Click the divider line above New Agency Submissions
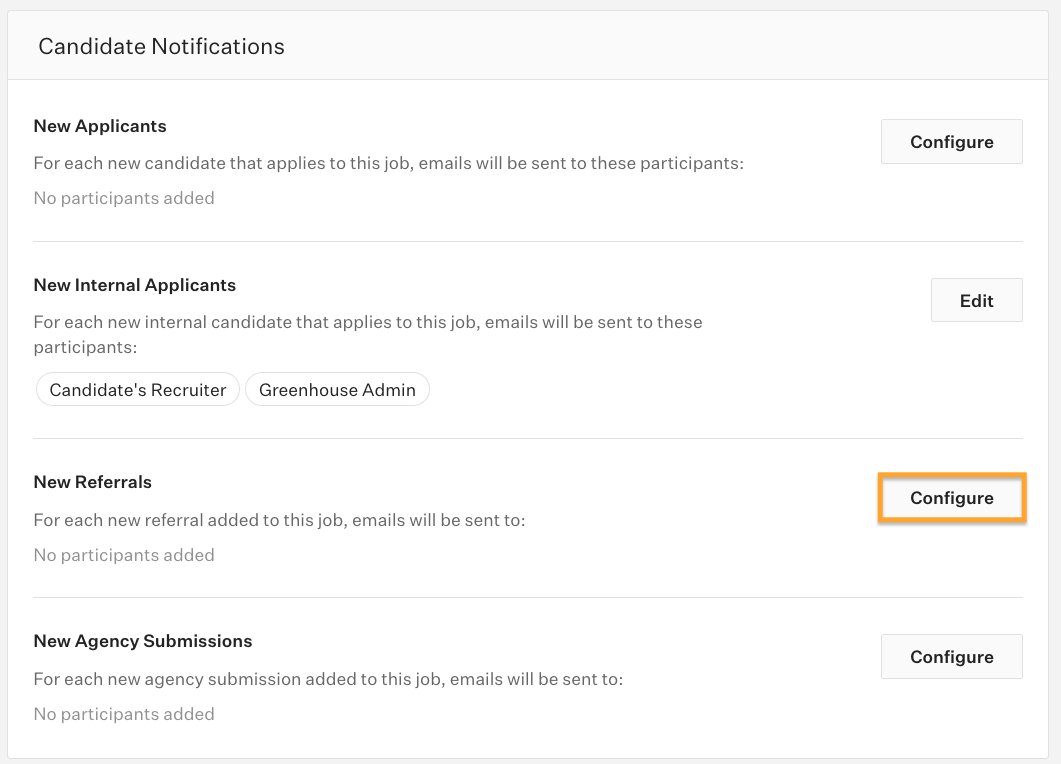Image resolution: width=1061 pixels, height=764 pixels. [x=528, y=598]
